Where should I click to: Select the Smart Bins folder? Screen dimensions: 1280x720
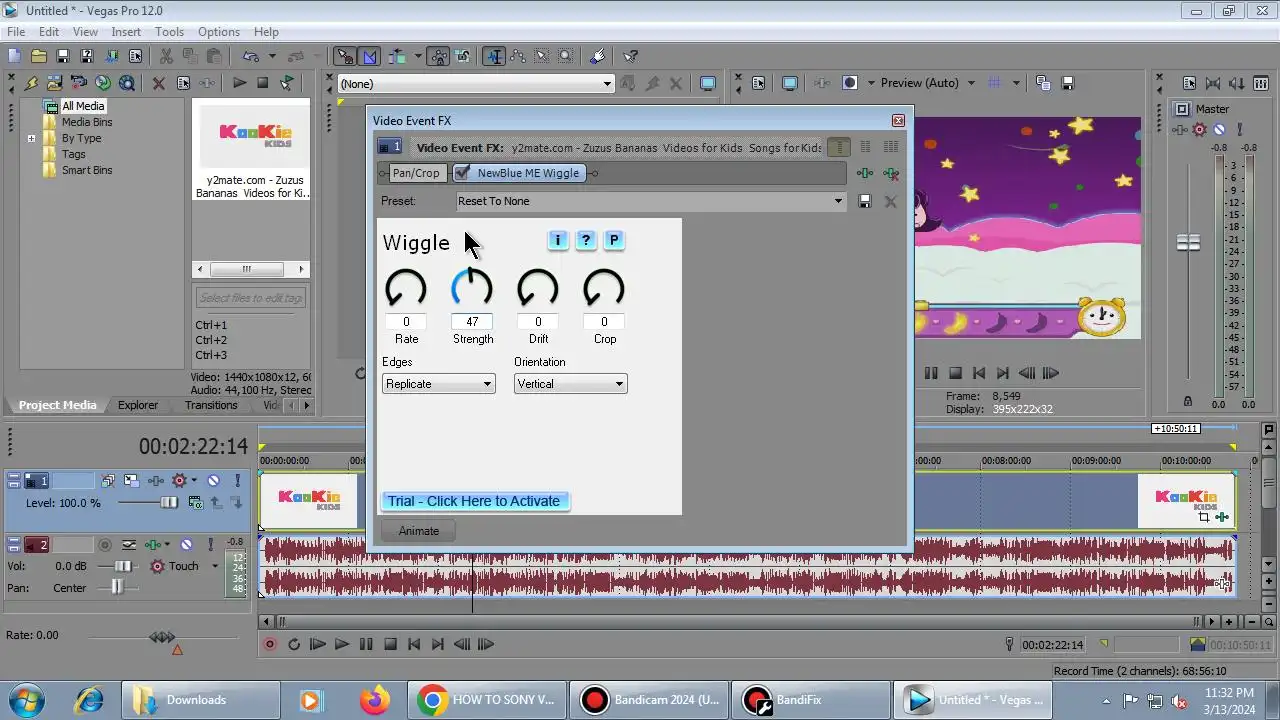87,170
